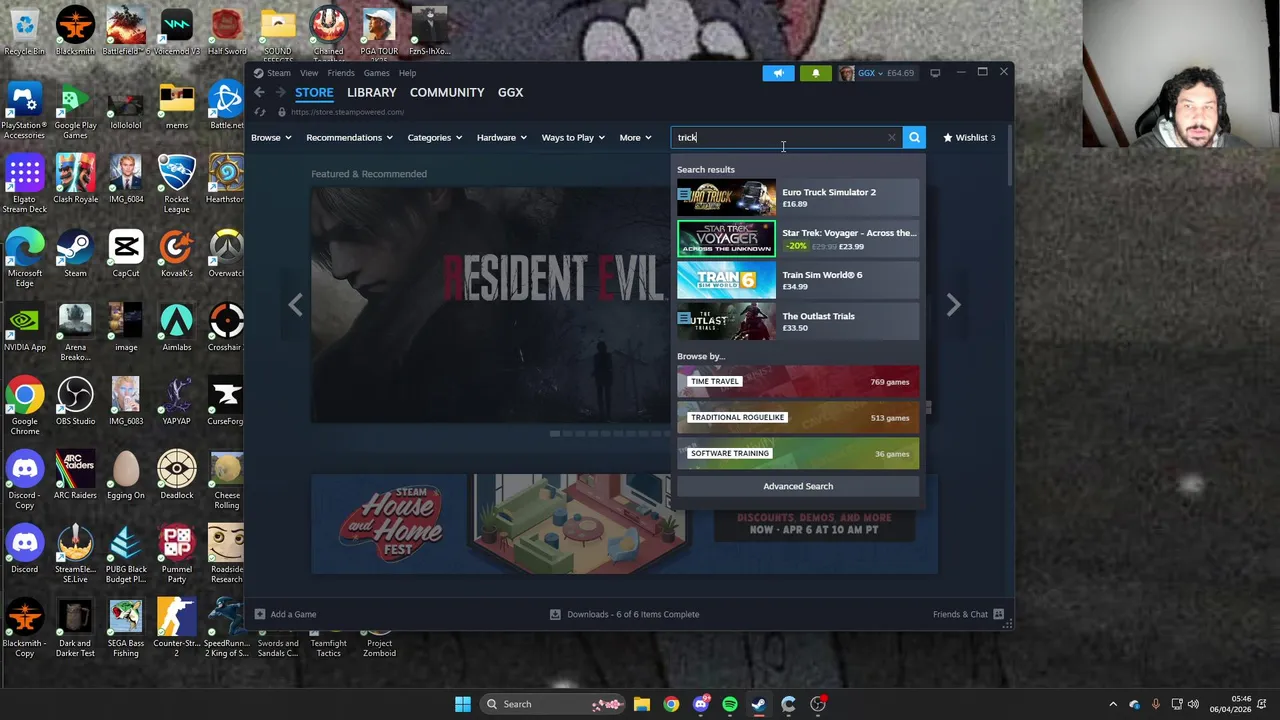Screen dimensions: 1280x720
Task: Select Star Trek: Voyager search result
Action: (797, 239)
